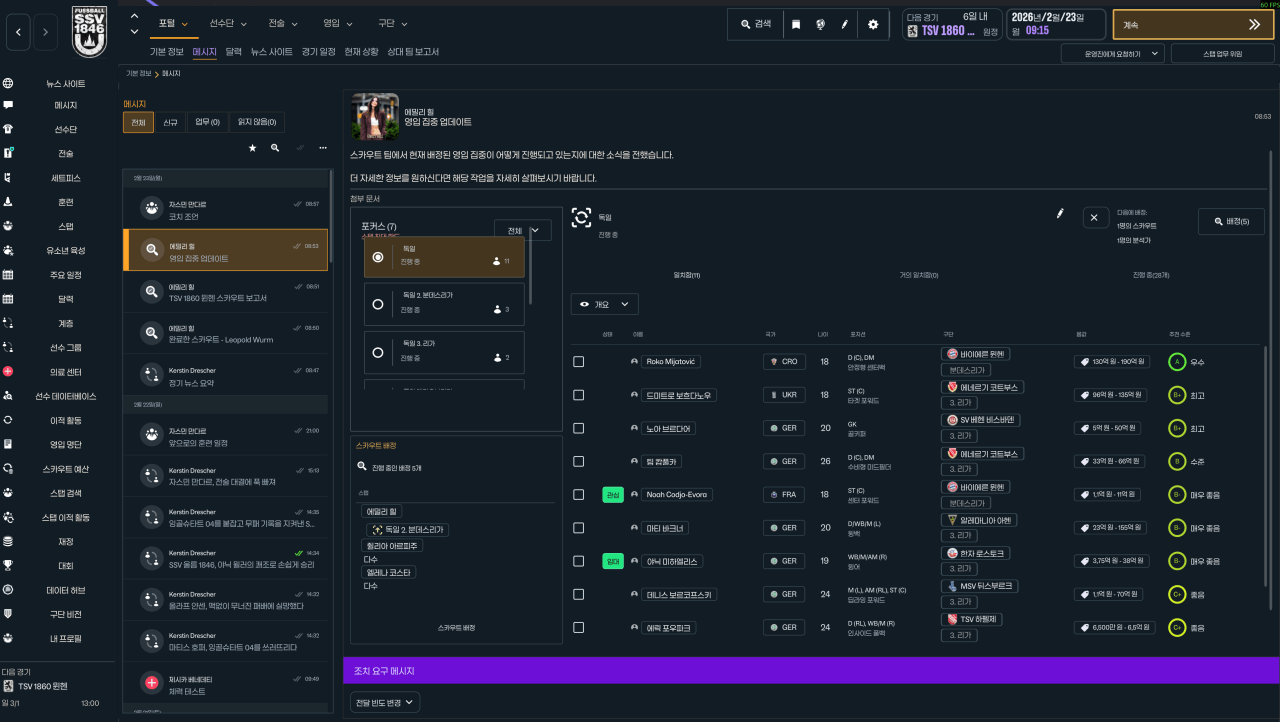The height and width of the screenshot is (722, 1280).
Task: Open the 전체 filter dropdown in focus panel
Action: (x=522, y=230)
